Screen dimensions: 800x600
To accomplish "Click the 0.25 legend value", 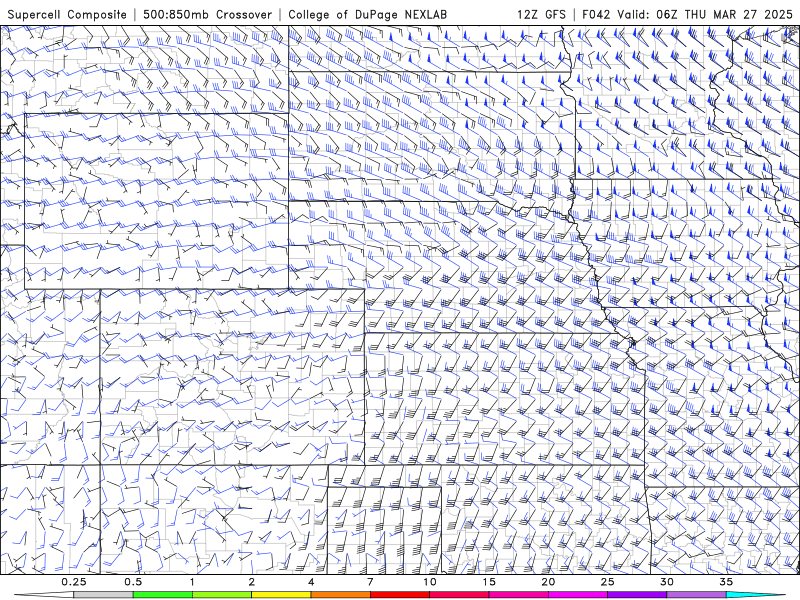I will [74, 582].
